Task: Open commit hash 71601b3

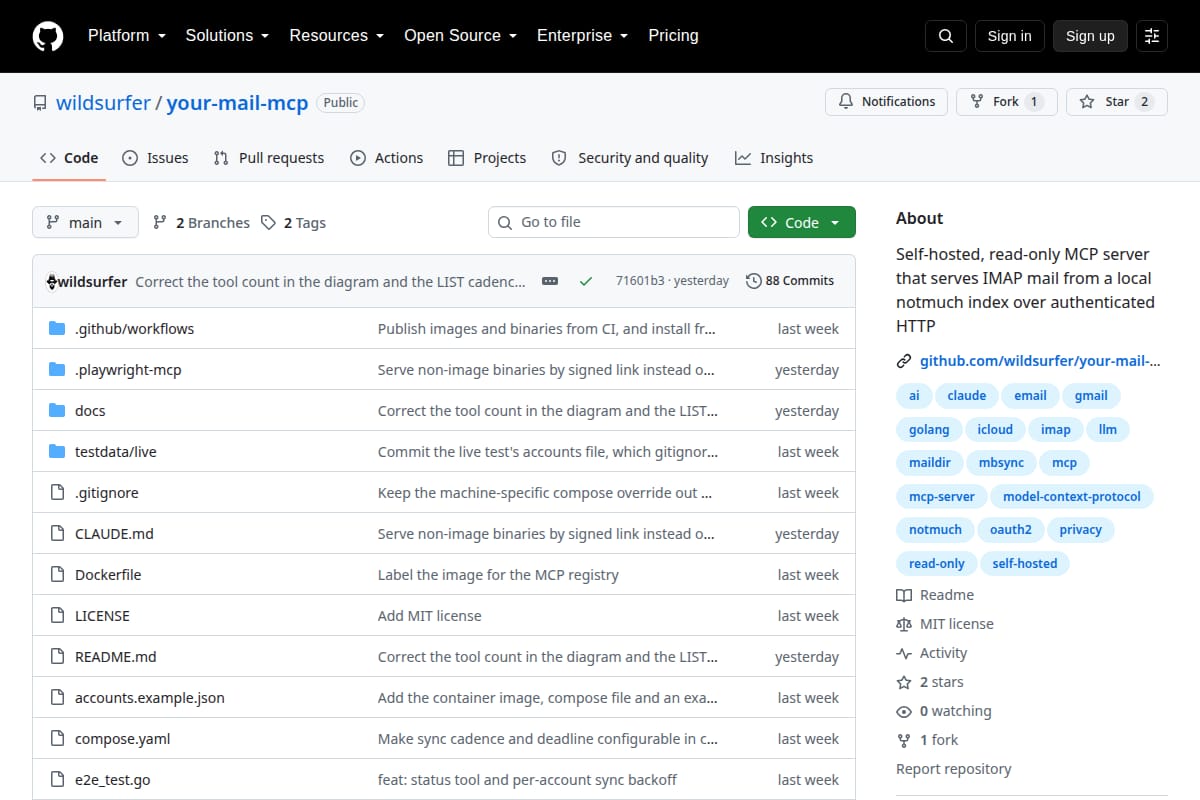Action: tap(639, 281)
